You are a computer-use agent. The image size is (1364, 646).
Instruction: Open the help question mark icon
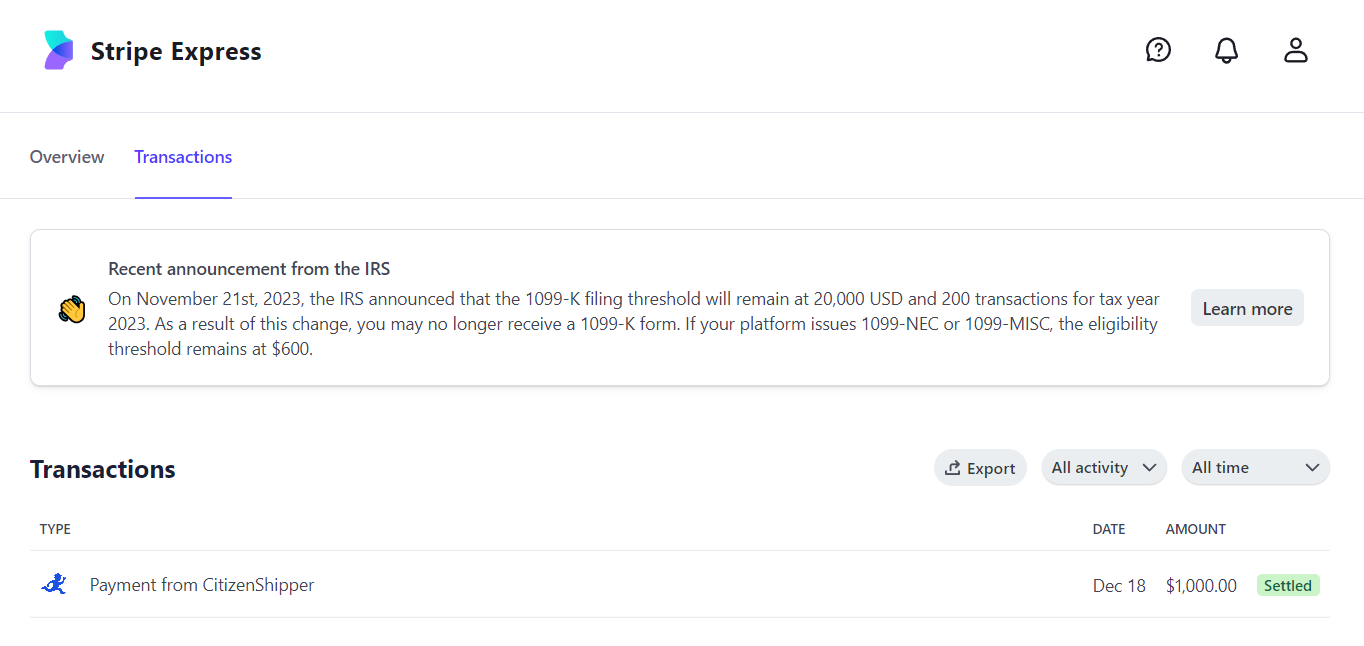coord(1158,50)
